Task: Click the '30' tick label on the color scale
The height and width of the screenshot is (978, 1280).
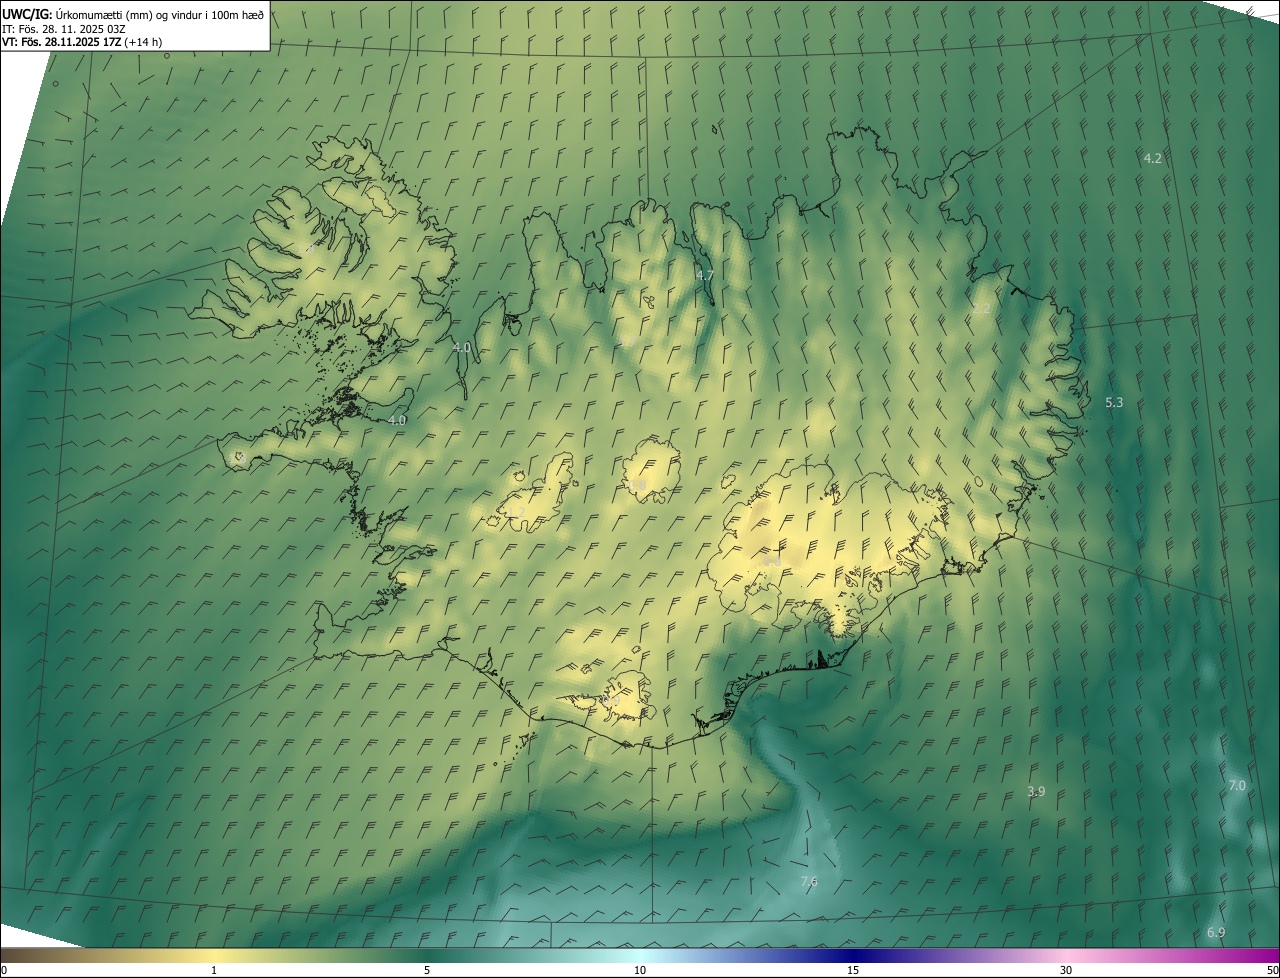Action: [1066, 971]
